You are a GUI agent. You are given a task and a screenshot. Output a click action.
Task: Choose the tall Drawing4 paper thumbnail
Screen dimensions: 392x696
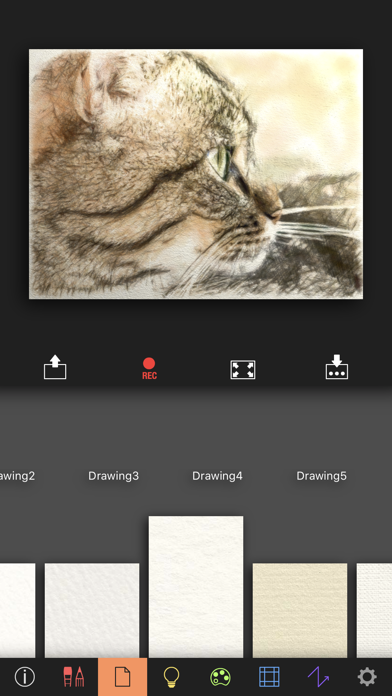pos(196,587)
